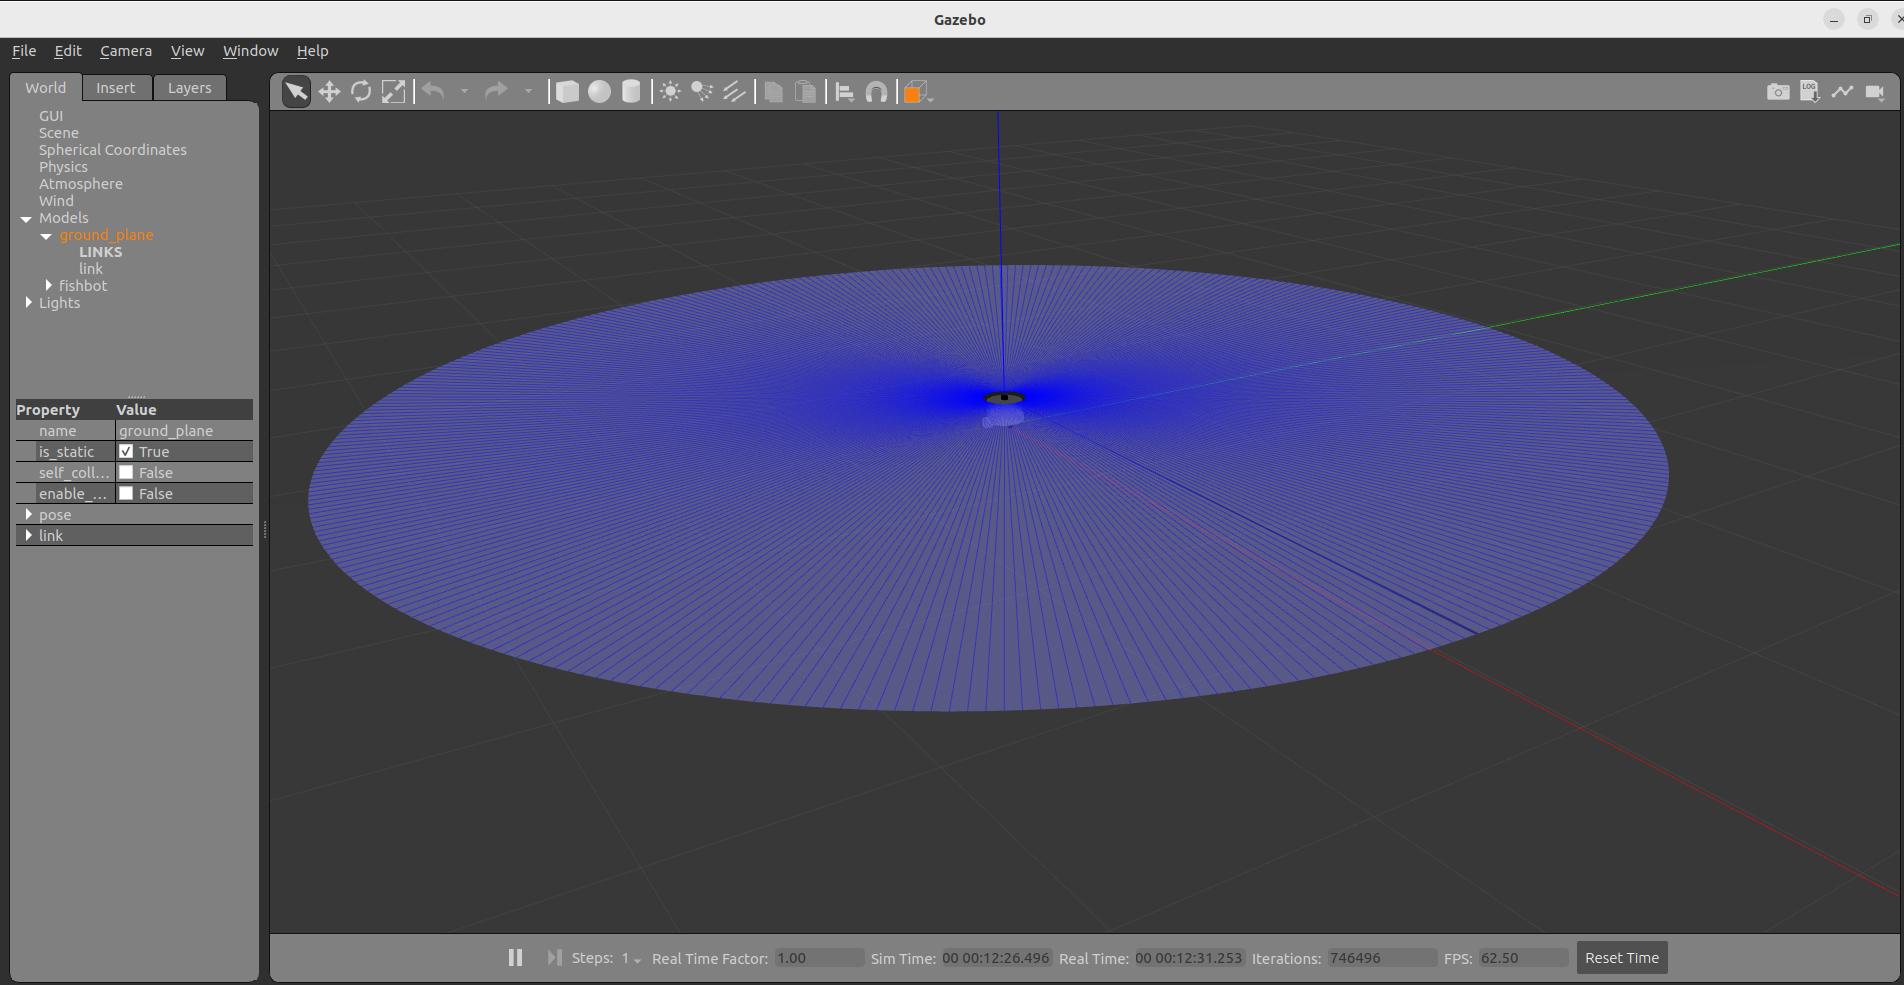Open the File menu
This screenshot has width=1904, height=985.
pyautogui.click(x=24, y=51)
